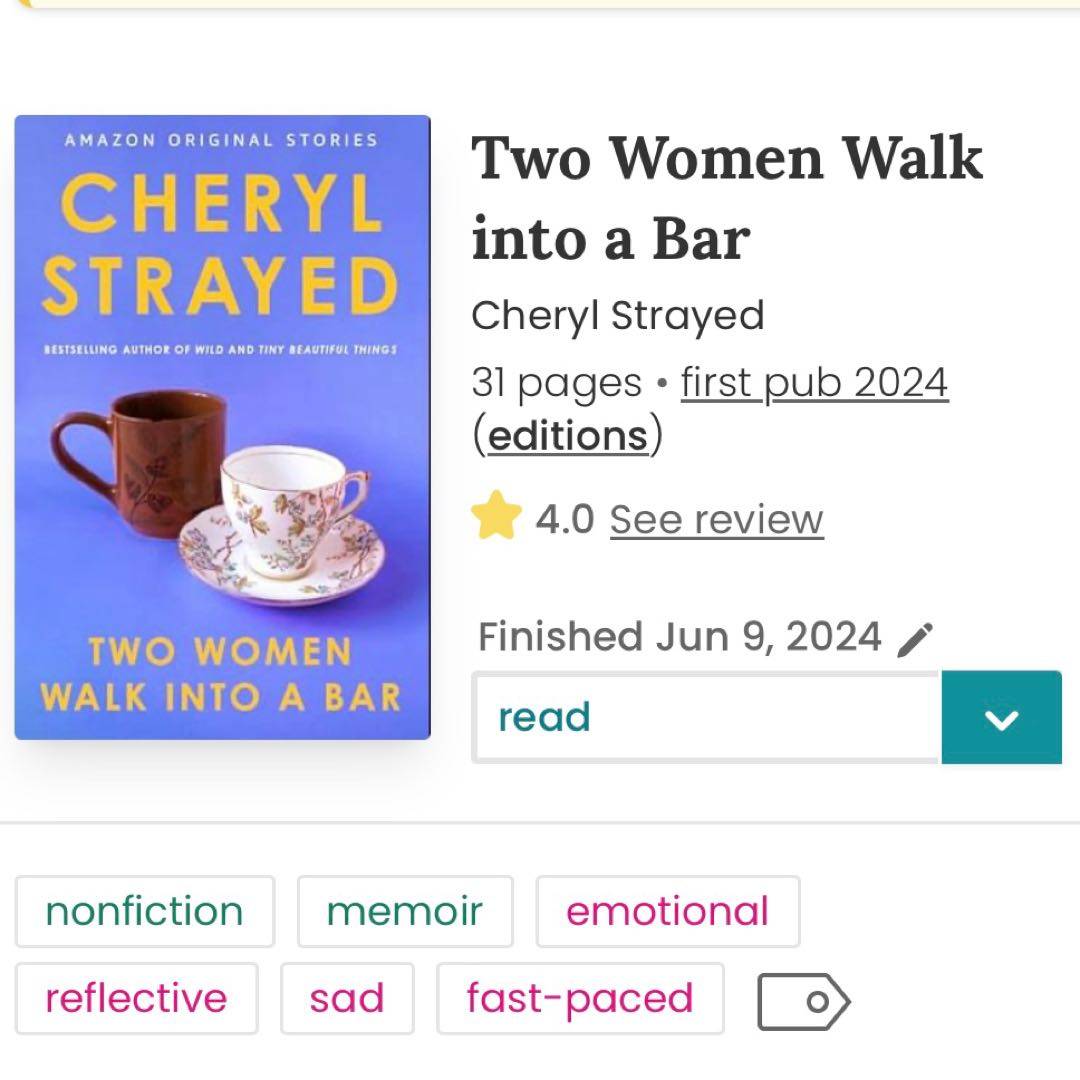
Task: Click the "first pub 2024" link
Action: (x=814, y=382)
